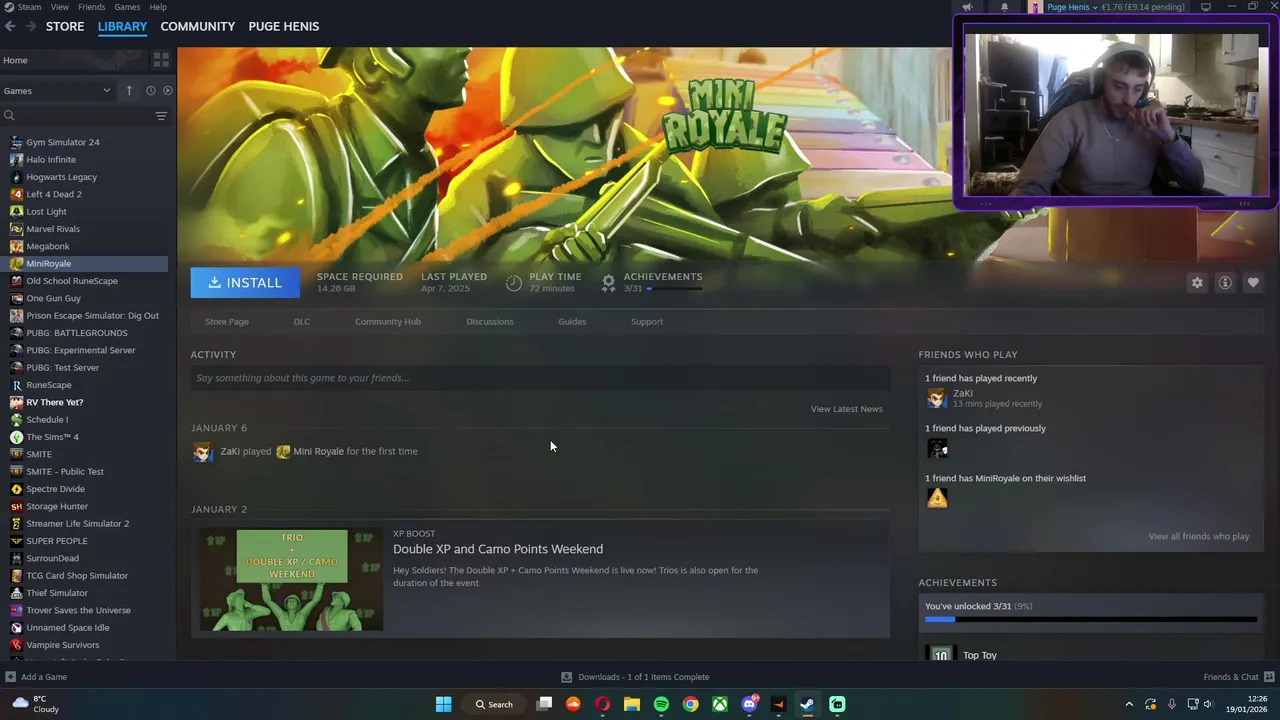Open advanced library filter options
The width and height of the screenshot is (1280, 720).
pyautogui.click(x=161, y=116)
